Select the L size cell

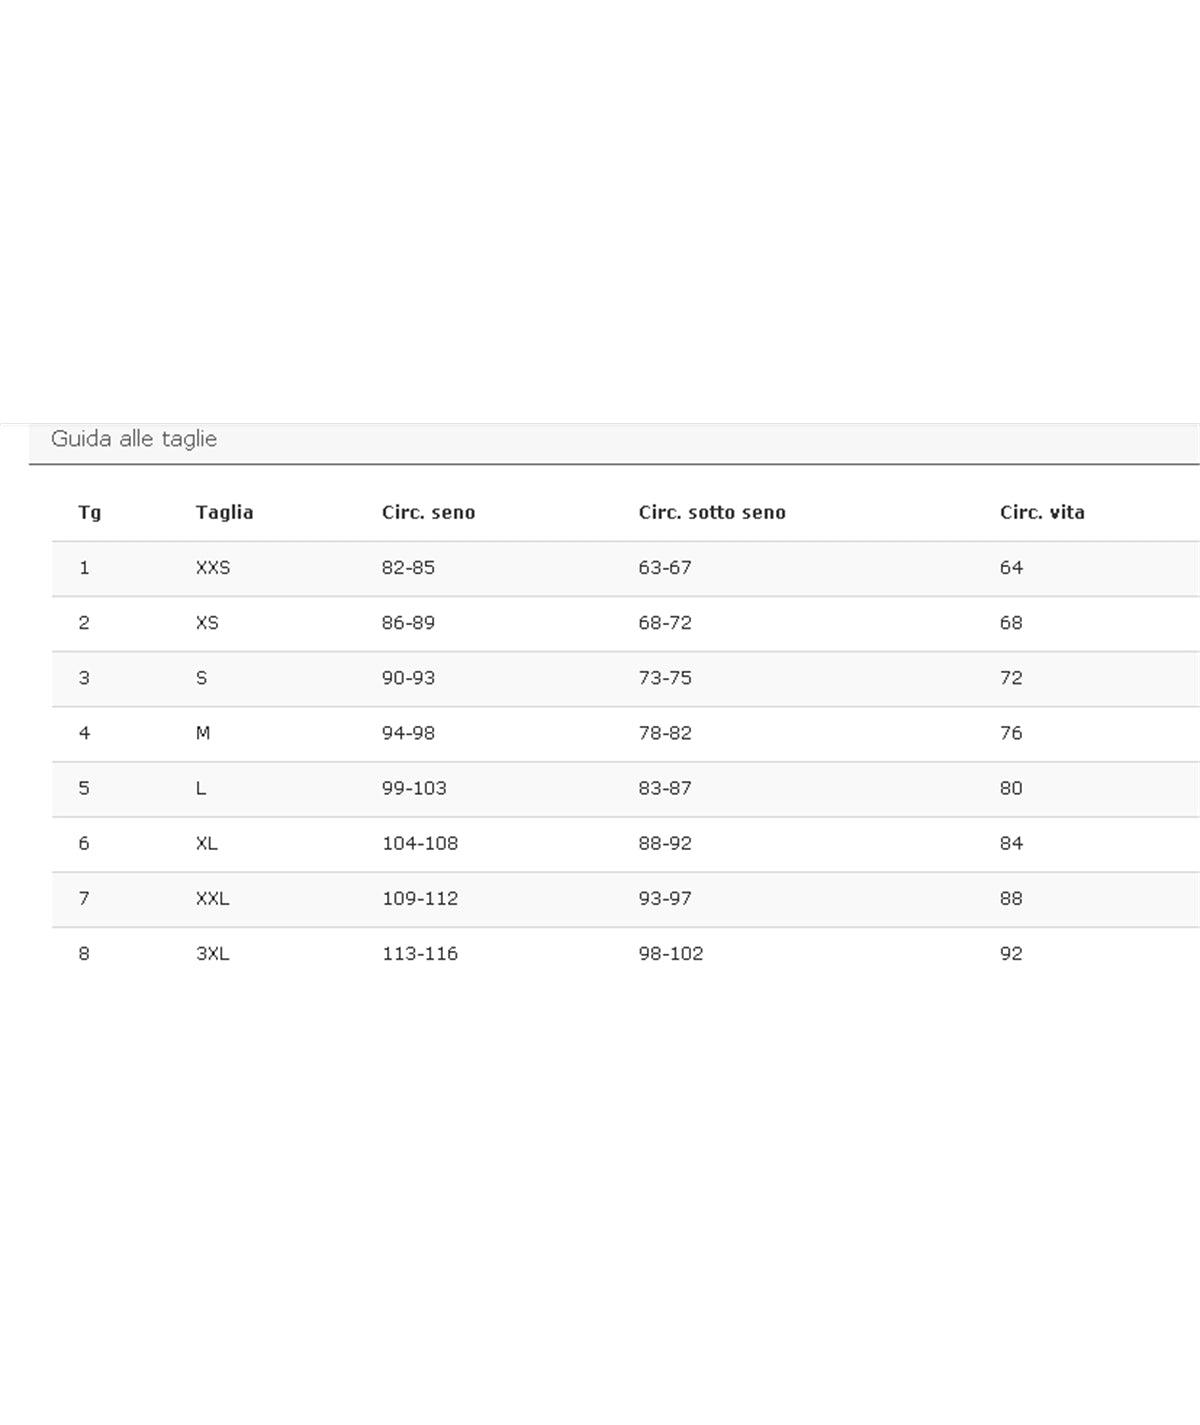tap(201, 788)
